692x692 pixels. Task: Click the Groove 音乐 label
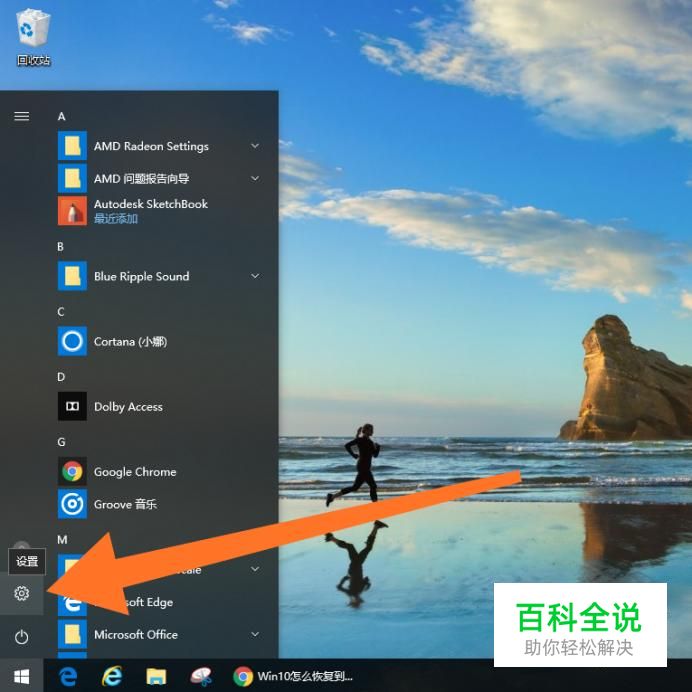click(125, 504)
